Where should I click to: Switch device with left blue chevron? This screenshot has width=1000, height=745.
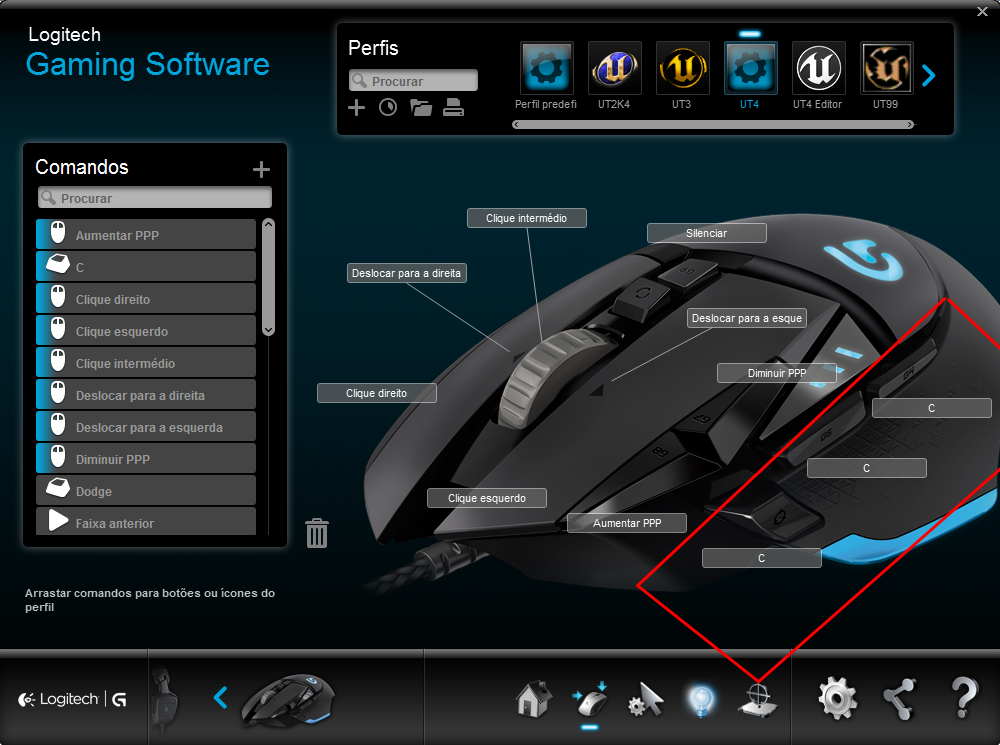[221, 698]
